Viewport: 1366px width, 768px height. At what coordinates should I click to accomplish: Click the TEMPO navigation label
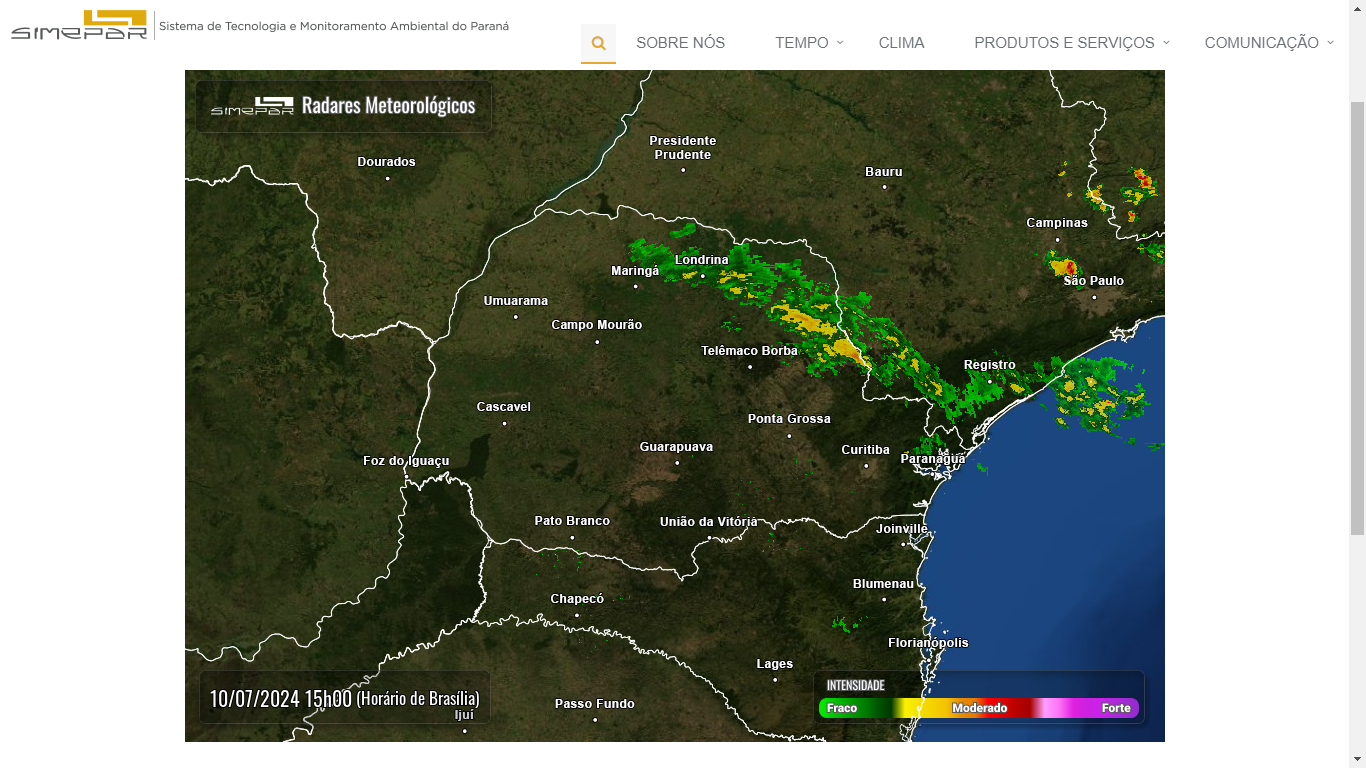click(802, 43)
